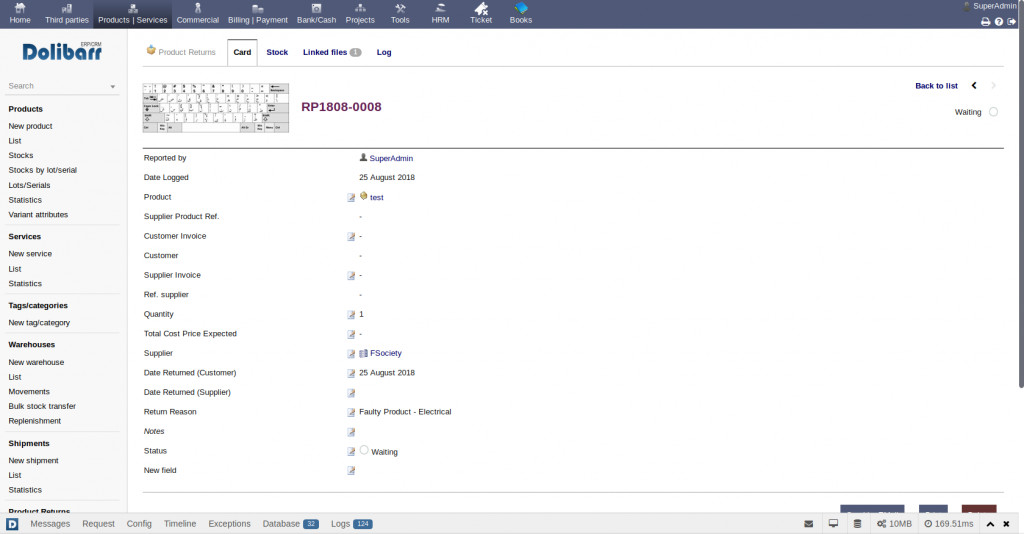The image size is (1024, 534).
Task: Open the Commercial top menu
Action: [x=197, y=14]
